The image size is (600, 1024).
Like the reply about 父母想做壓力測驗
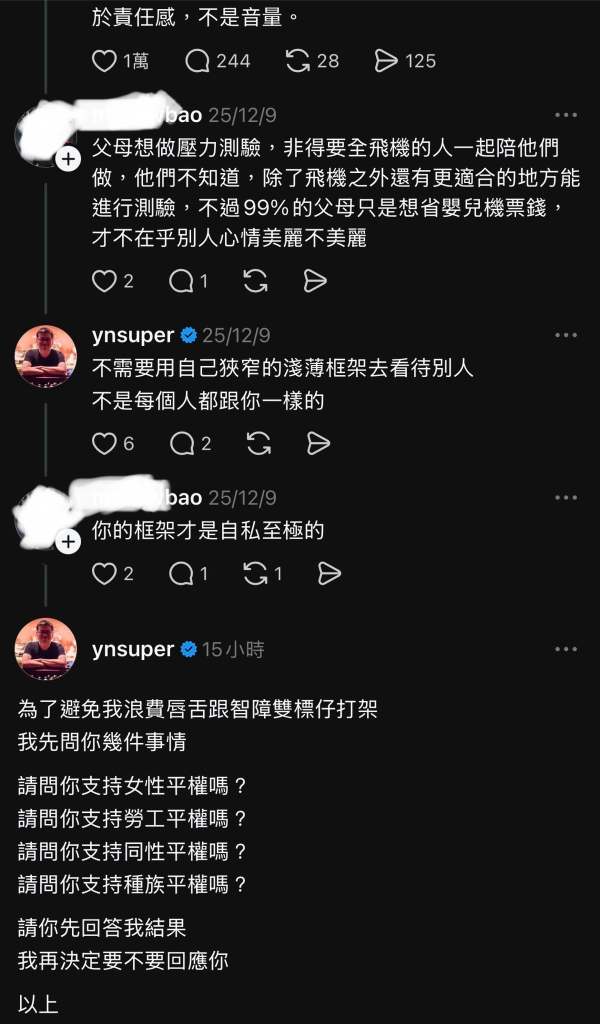point(105,281)
